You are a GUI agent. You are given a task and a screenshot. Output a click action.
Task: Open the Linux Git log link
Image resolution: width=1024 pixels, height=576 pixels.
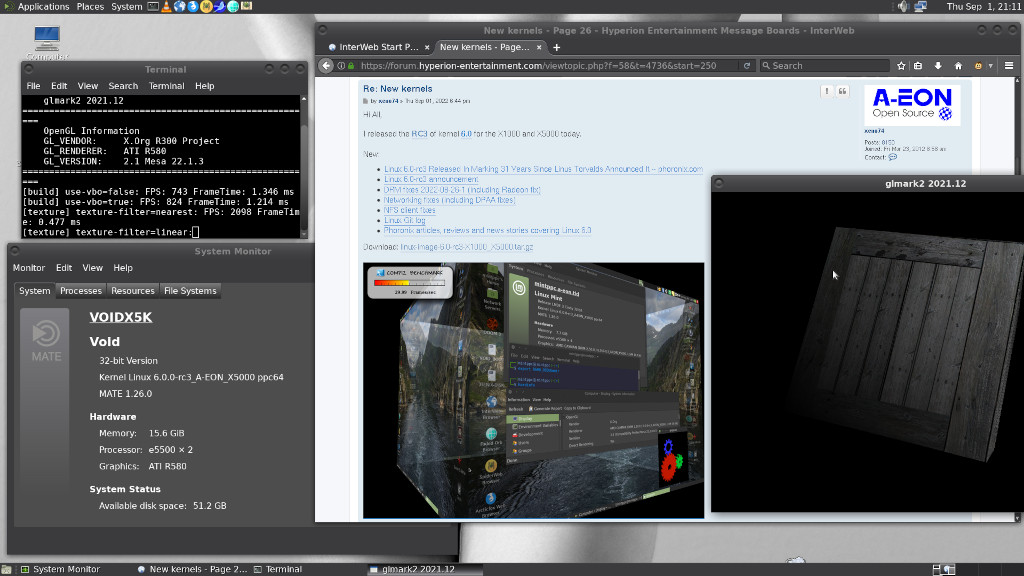point(404,220)
